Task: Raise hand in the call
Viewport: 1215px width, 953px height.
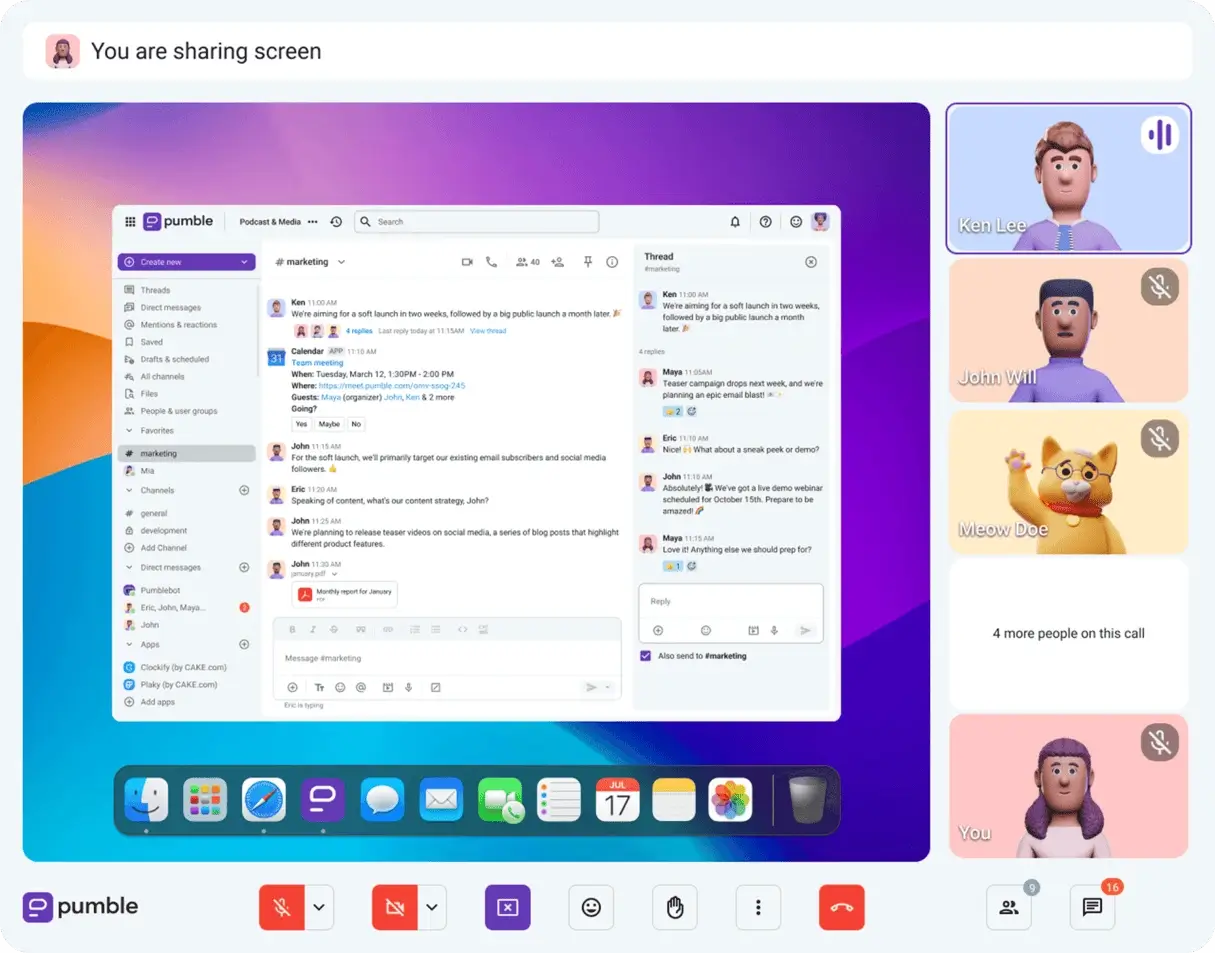Action: [x=675, y=908]
